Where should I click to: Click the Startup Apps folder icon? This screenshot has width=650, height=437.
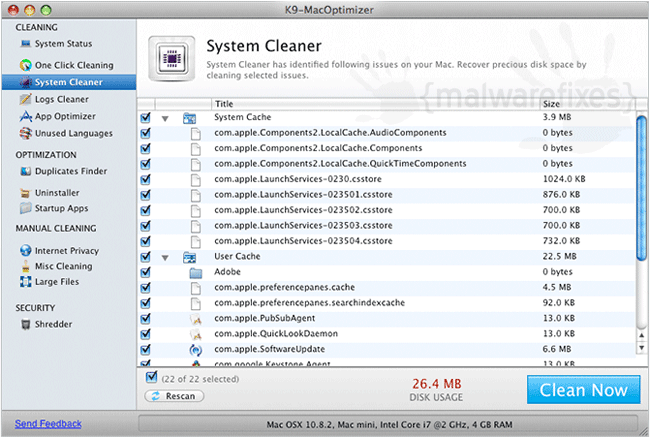(25, 208)
